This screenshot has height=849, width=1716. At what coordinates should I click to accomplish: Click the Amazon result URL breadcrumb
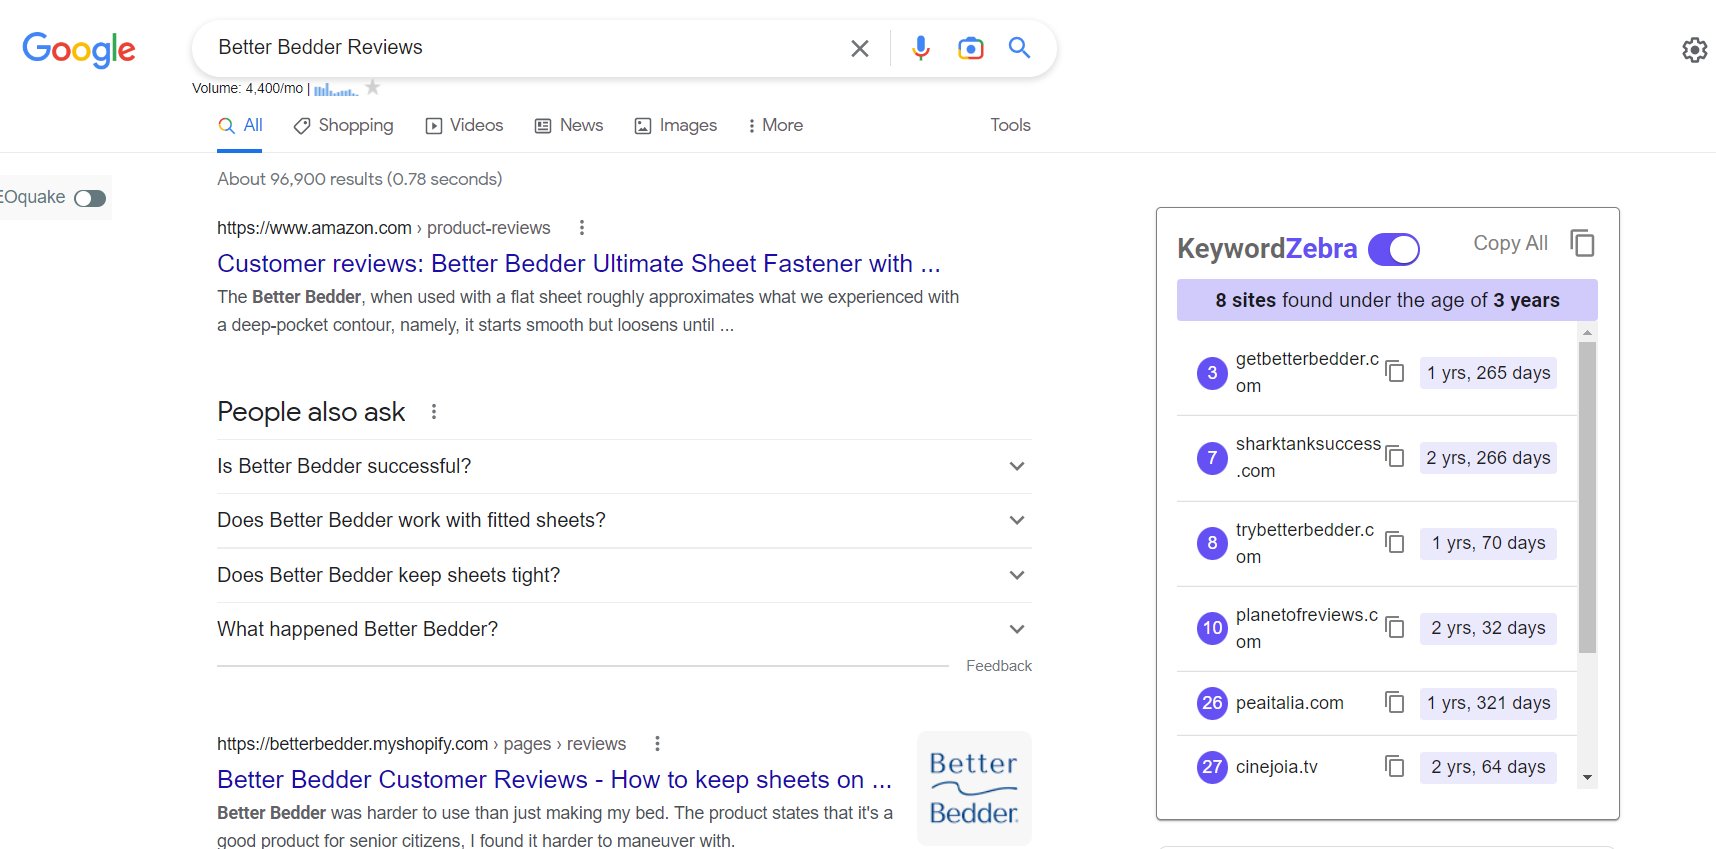(x=383, y=228)
